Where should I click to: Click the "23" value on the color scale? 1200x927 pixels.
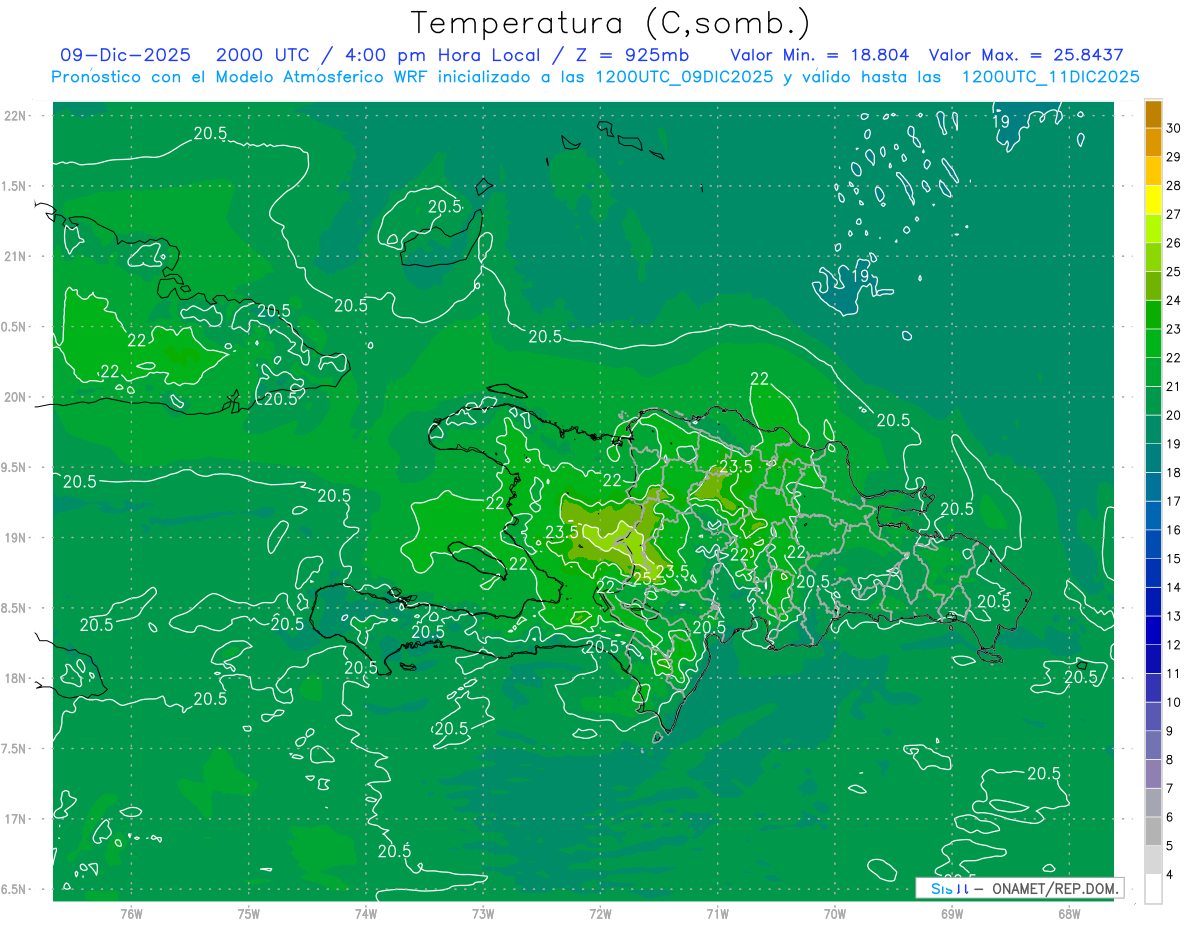(x=1175, y=329)
